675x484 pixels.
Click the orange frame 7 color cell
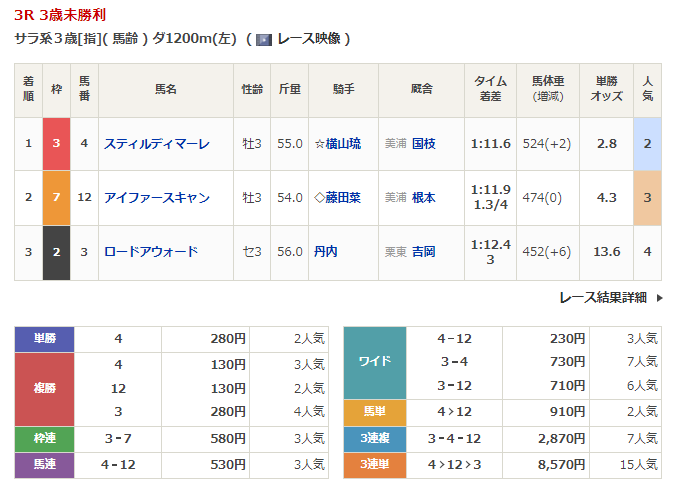coord(56,198)
